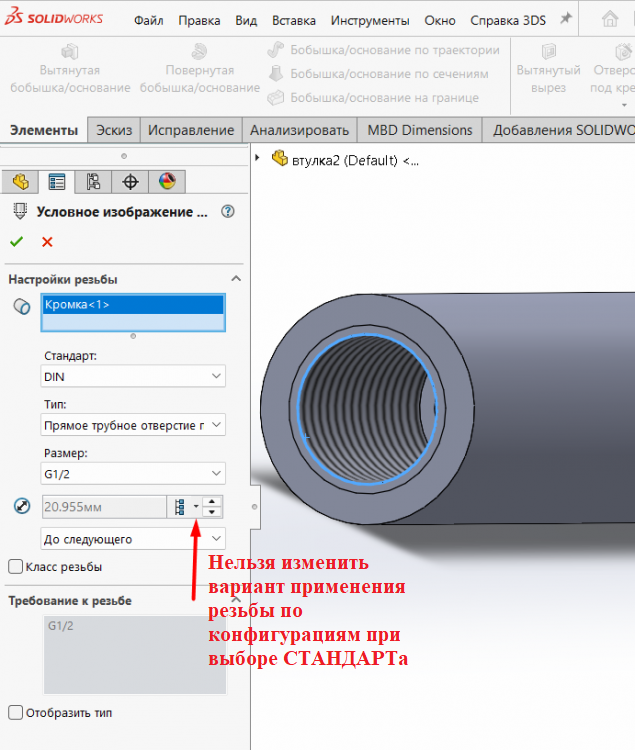Open Правка menu
The width and height of the screenshot is (635, 750).
point(199,21)
